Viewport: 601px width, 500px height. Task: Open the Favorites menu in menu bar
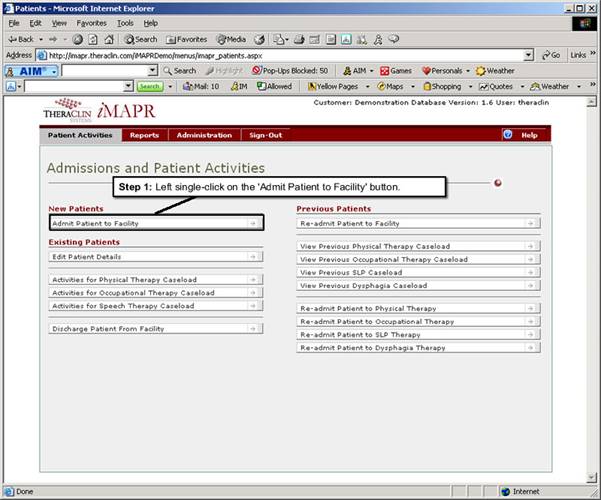(91, 22)
